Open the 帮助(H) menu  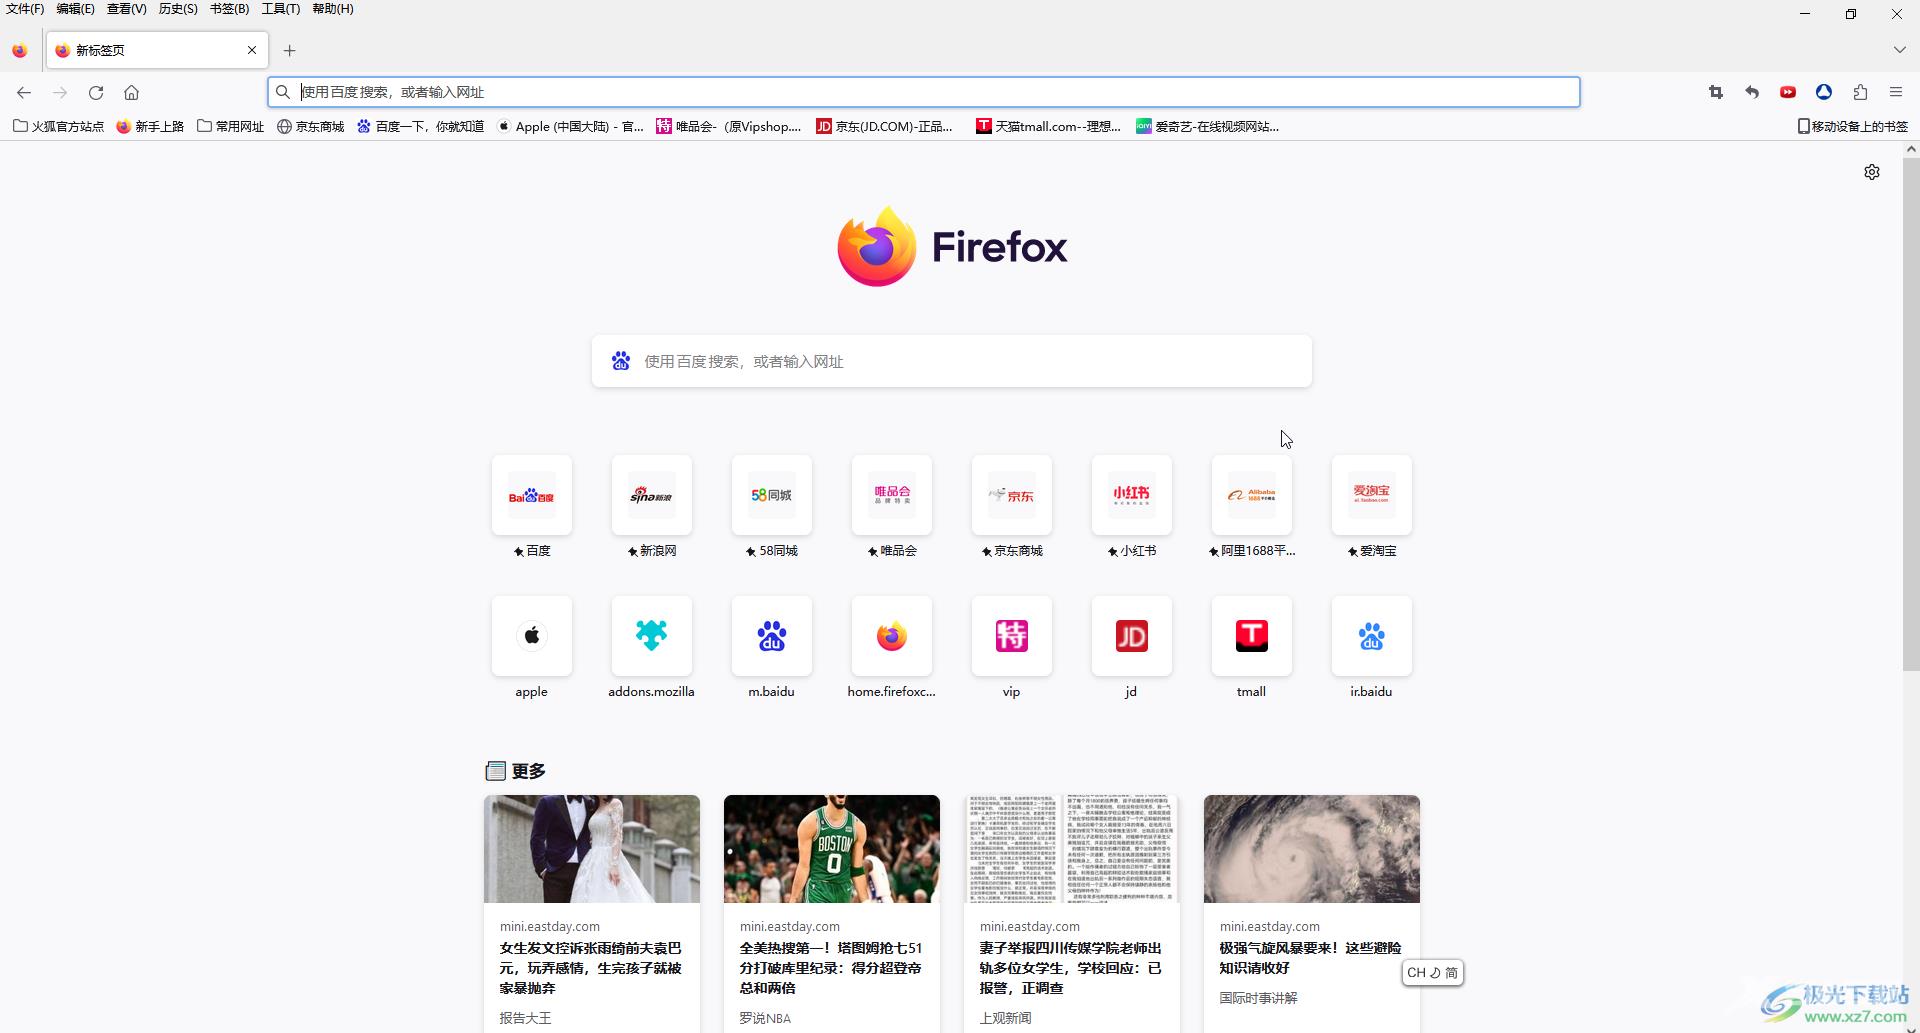tap(333, 9)
